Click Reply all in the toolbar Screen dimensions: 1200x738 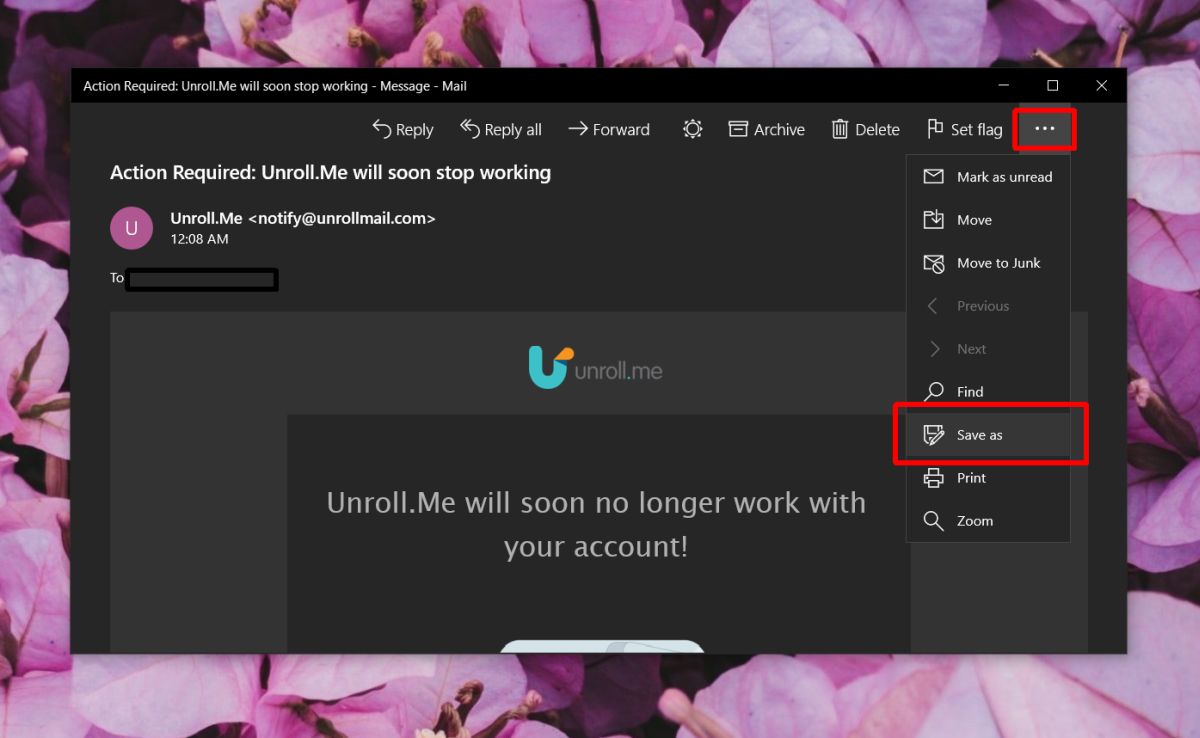click(x=500, y=129)
